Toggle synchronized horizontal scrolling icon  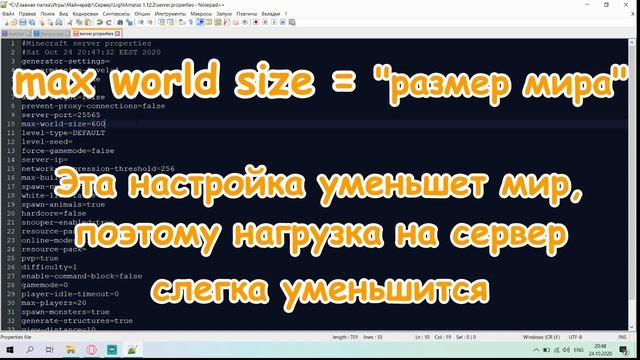tap(171, 22)
